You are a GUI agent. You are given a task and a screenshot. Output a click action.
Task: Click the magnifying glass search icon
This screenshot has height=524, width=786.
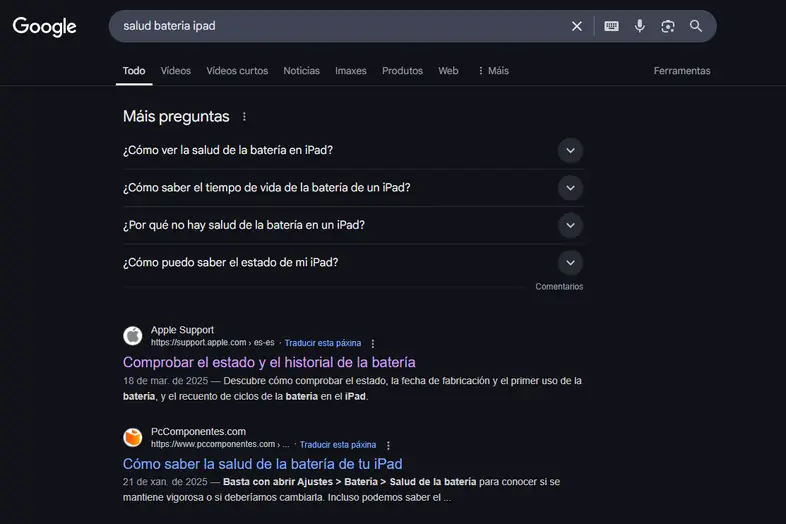click(696, 26)
